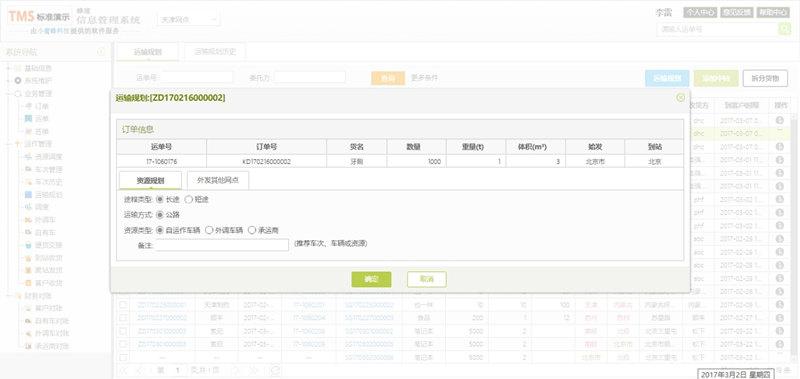Image resolution: width=800 pixels, height=379 pixels.
Task: Switch to 外发其他网点 tab in dialog
Action: 218,180
